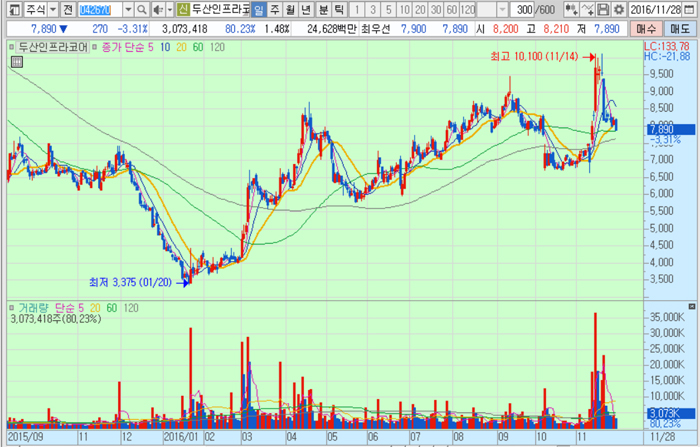Screen dimensions: 700x447
Task: Click the speaker sound icon
Action: pos(156,9)
